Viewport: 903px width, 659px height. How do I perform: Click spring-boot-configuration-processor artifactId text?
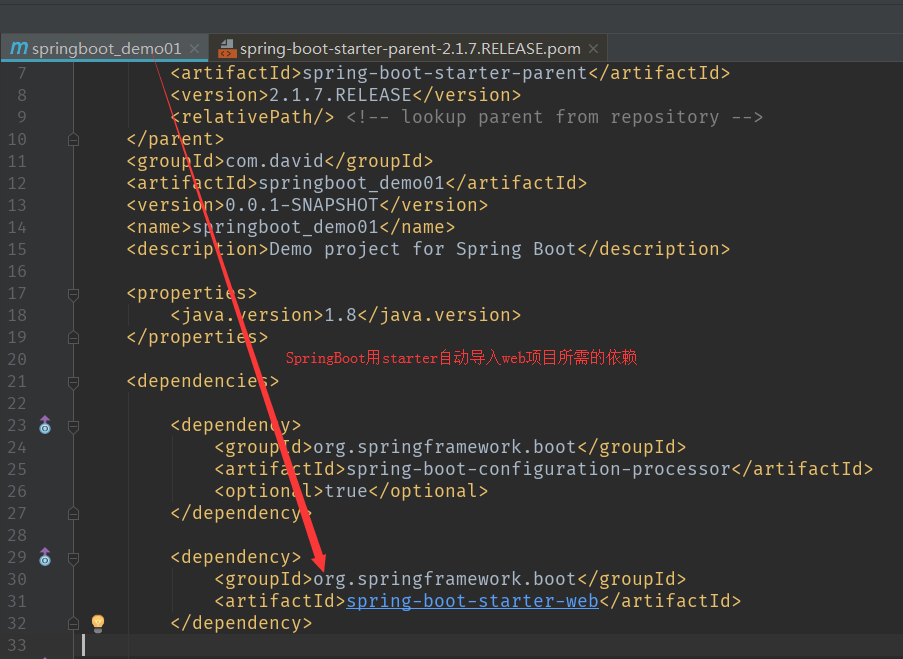pyautogui.click(x=538, y=469)
